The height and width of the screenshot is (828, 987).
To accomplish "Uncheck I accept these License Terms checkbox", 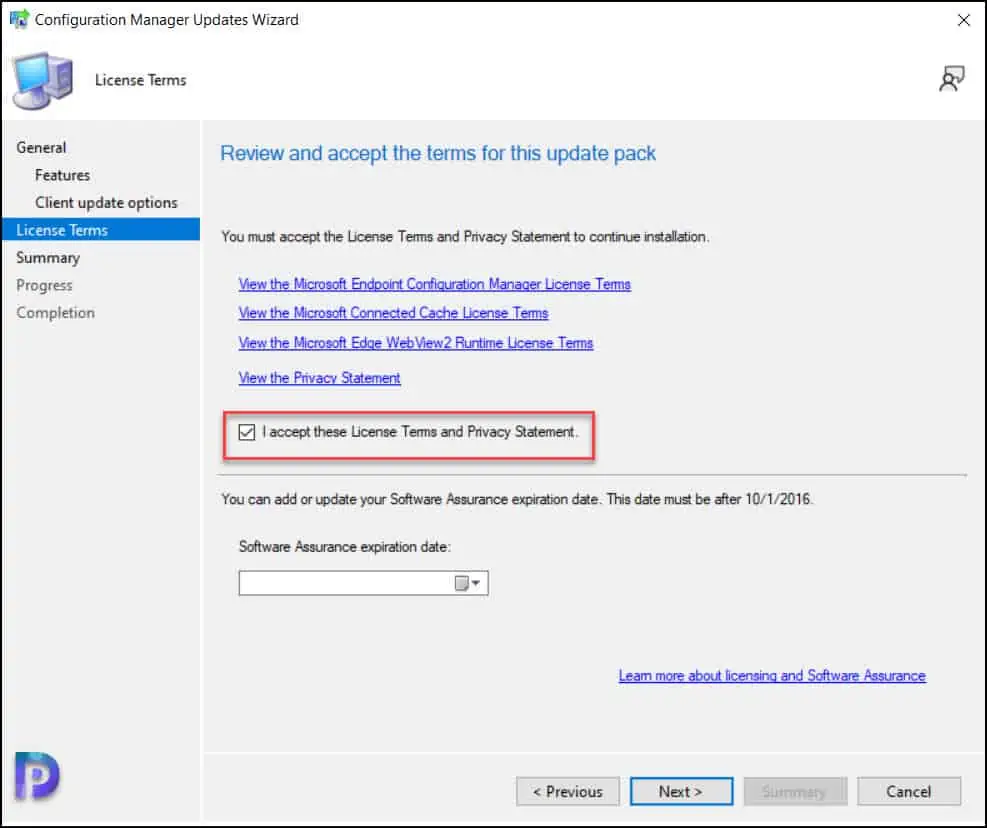I will coord(247,432).
